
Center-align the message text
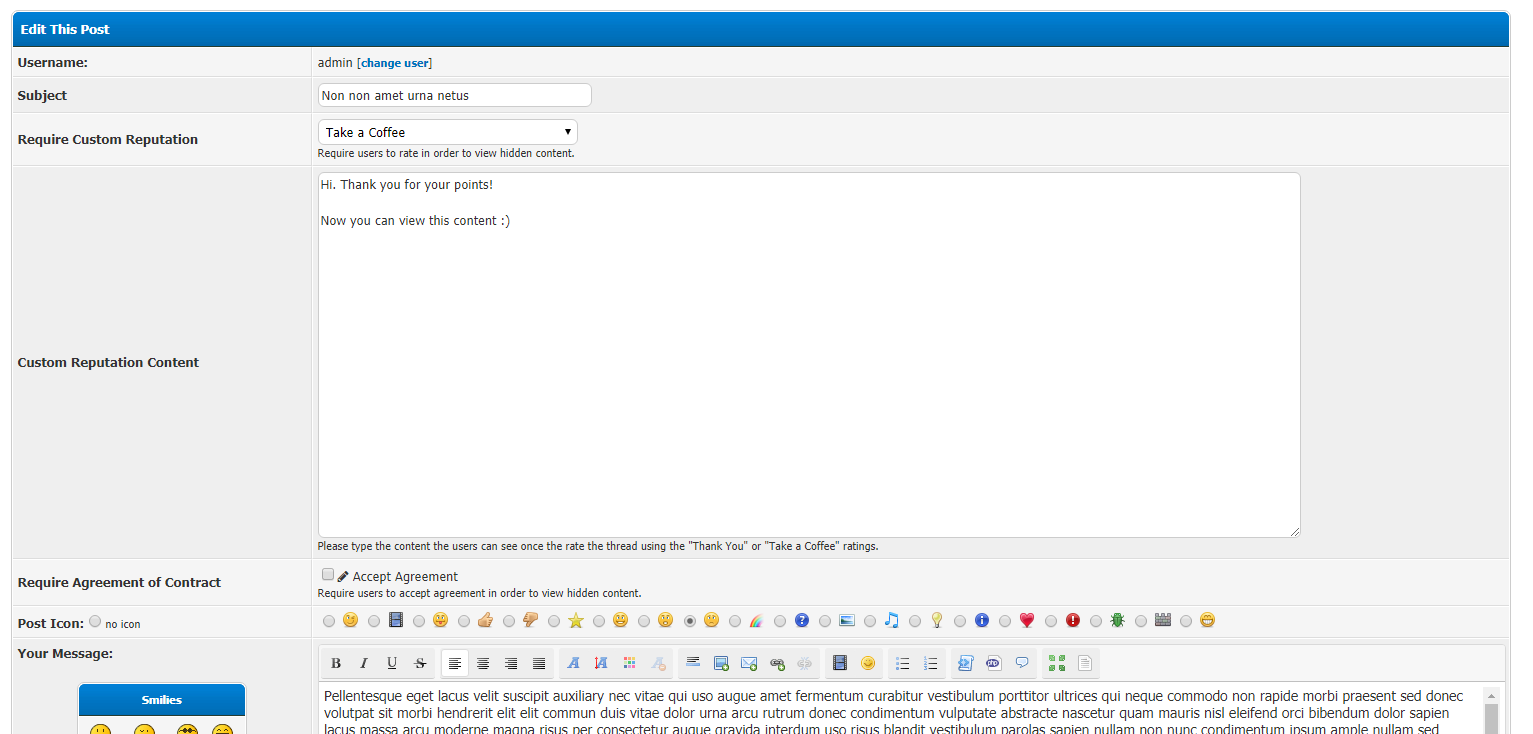coord(483,663)
